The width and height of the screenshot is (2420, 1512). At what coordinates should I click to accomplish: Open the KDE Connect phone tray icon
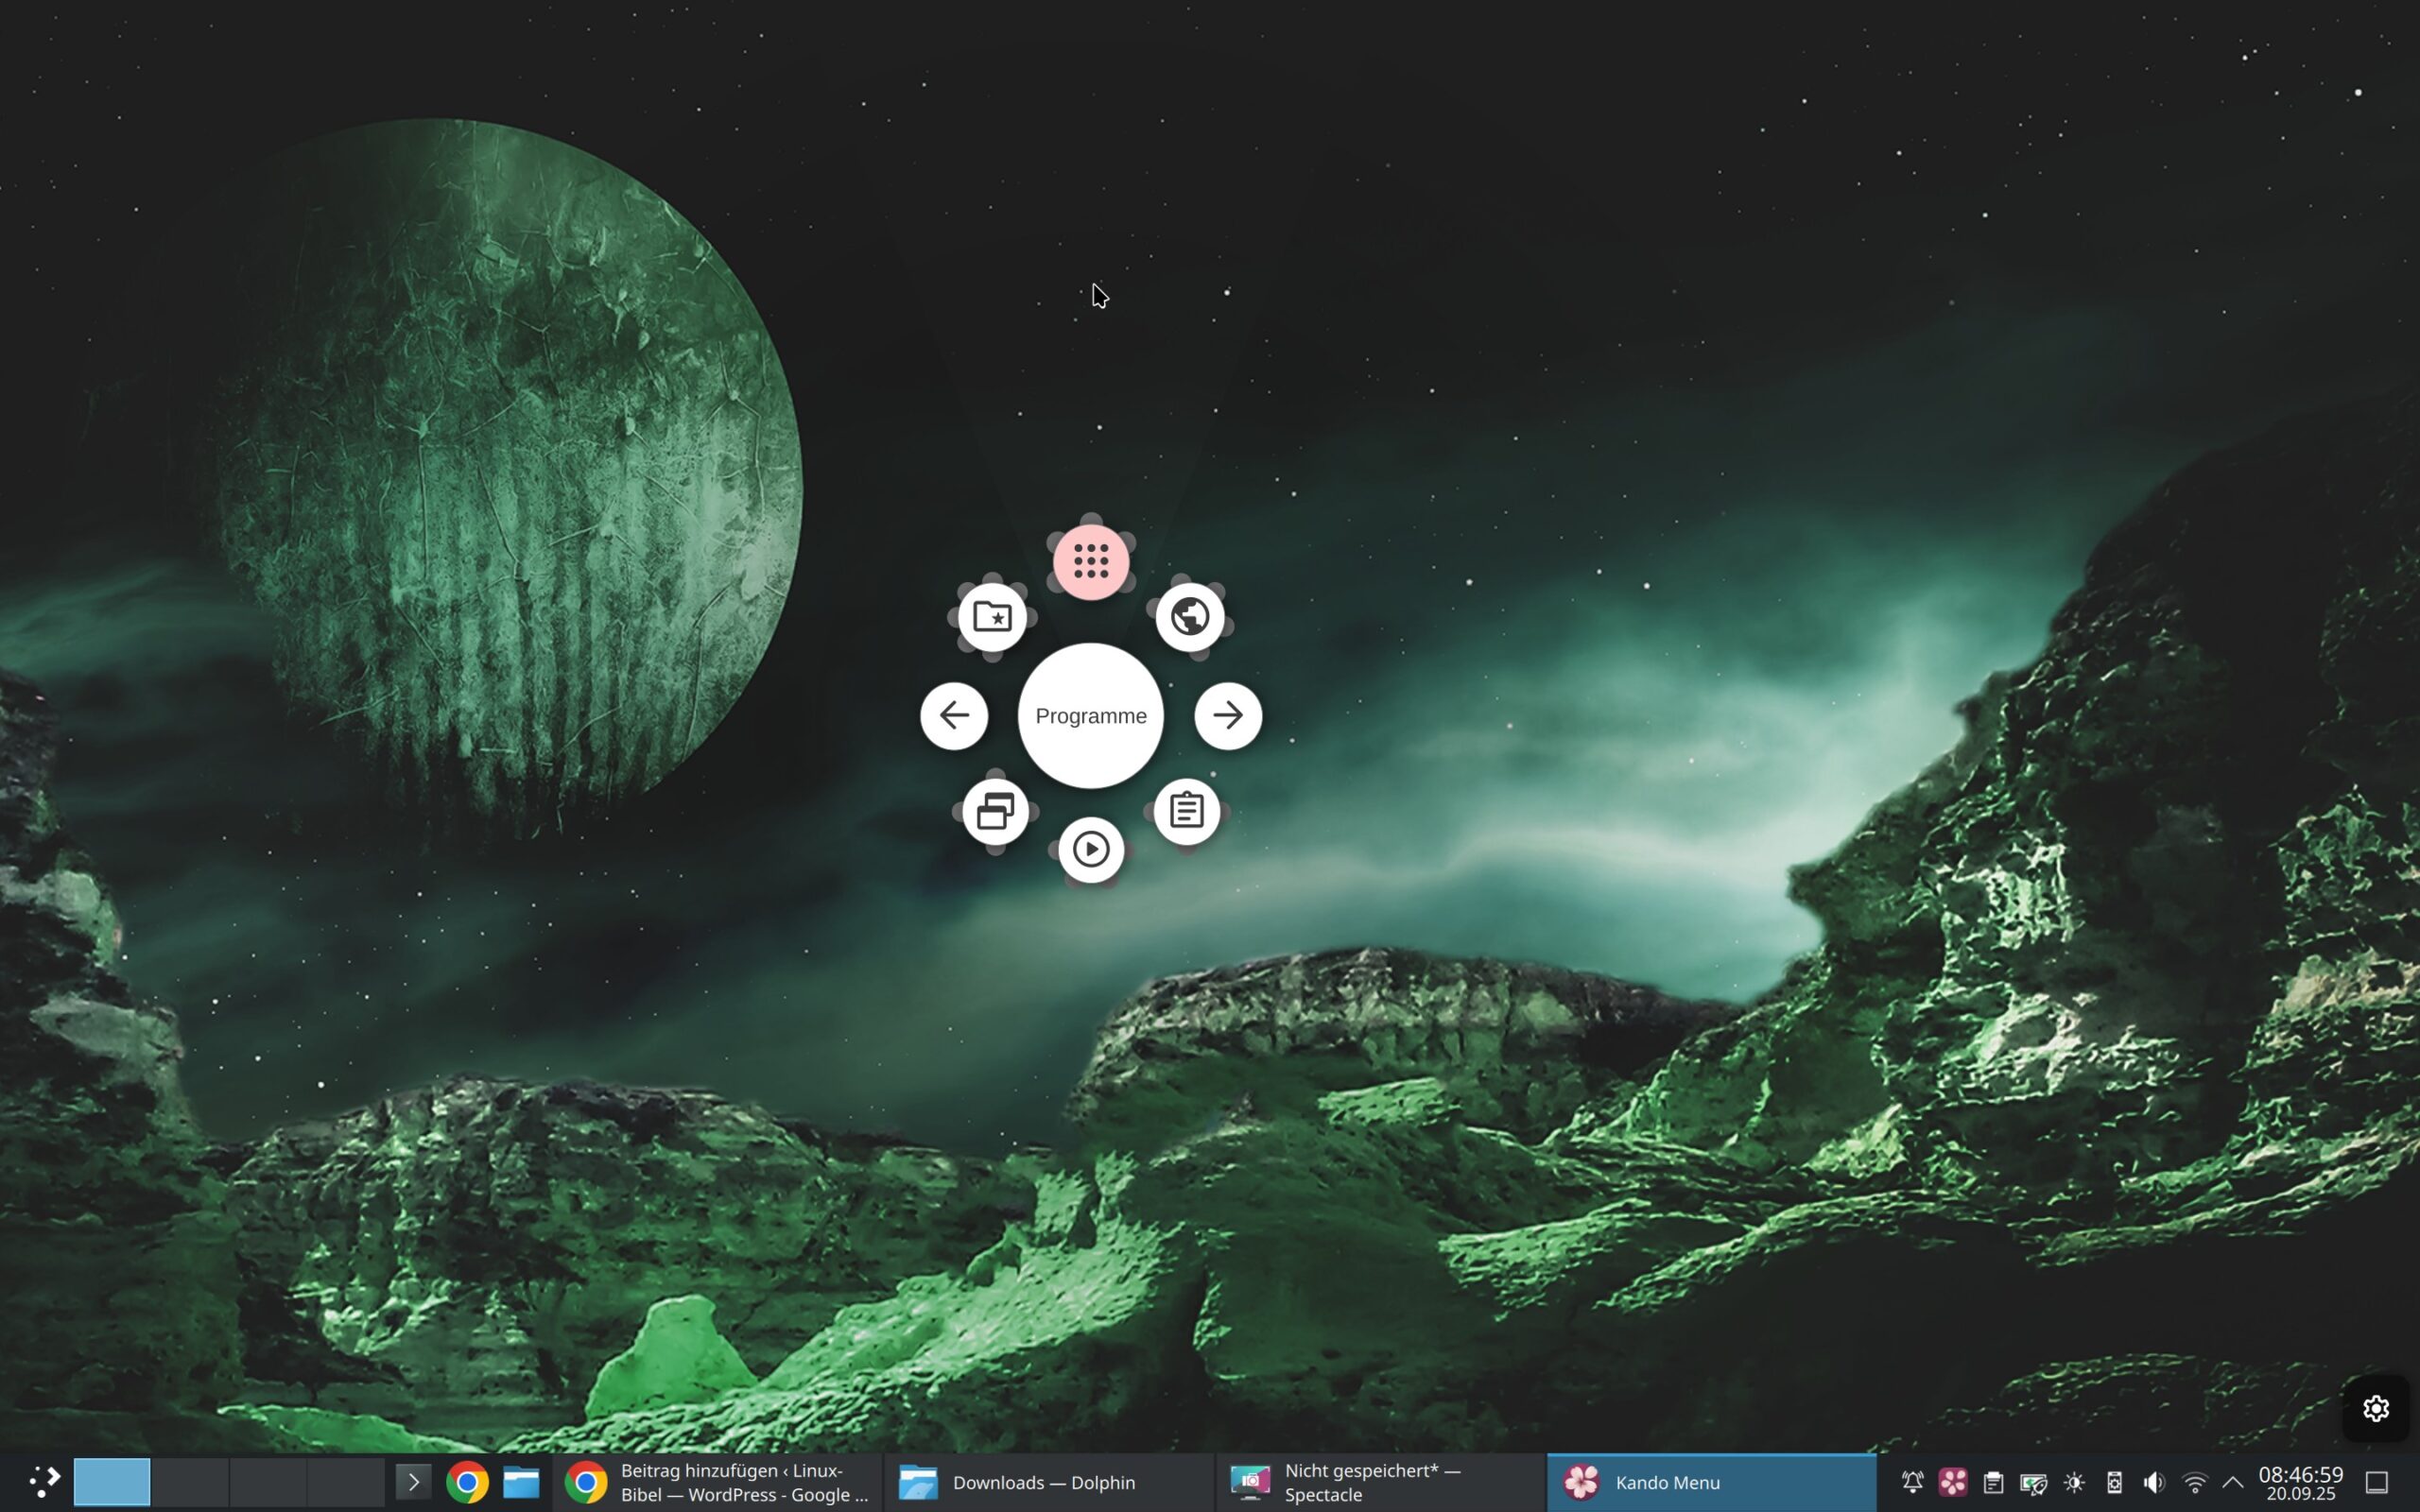coord(2114,1482)
